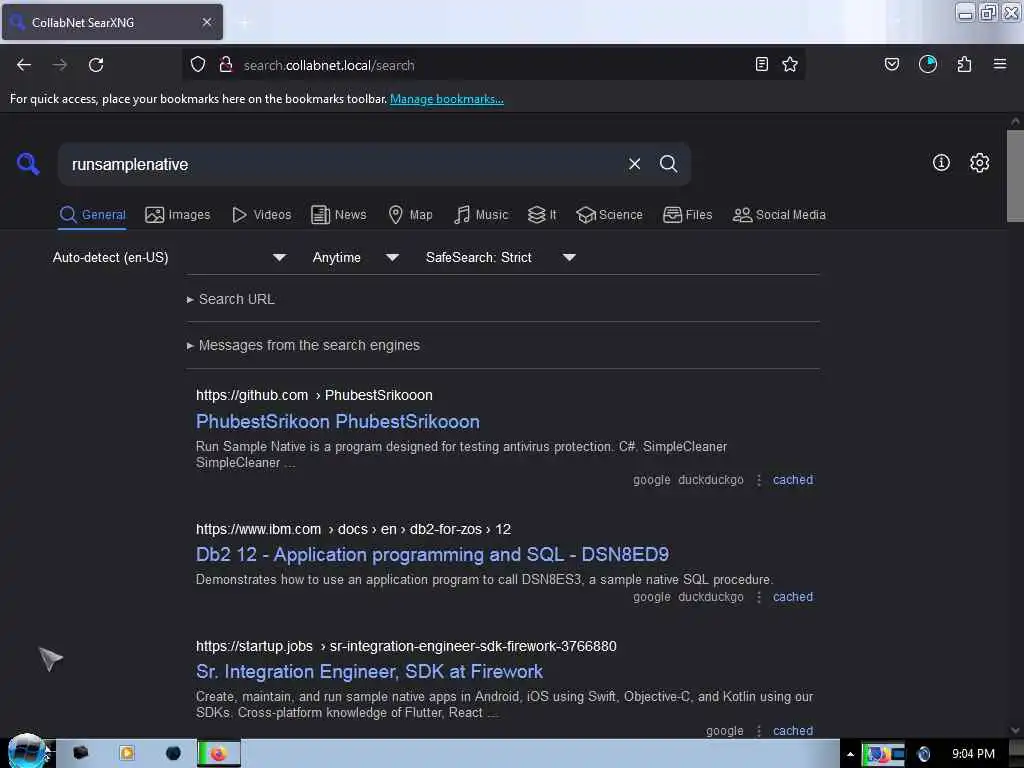Reload the current page
This screenshot has height=768, width=1024.
click(96, 65)
